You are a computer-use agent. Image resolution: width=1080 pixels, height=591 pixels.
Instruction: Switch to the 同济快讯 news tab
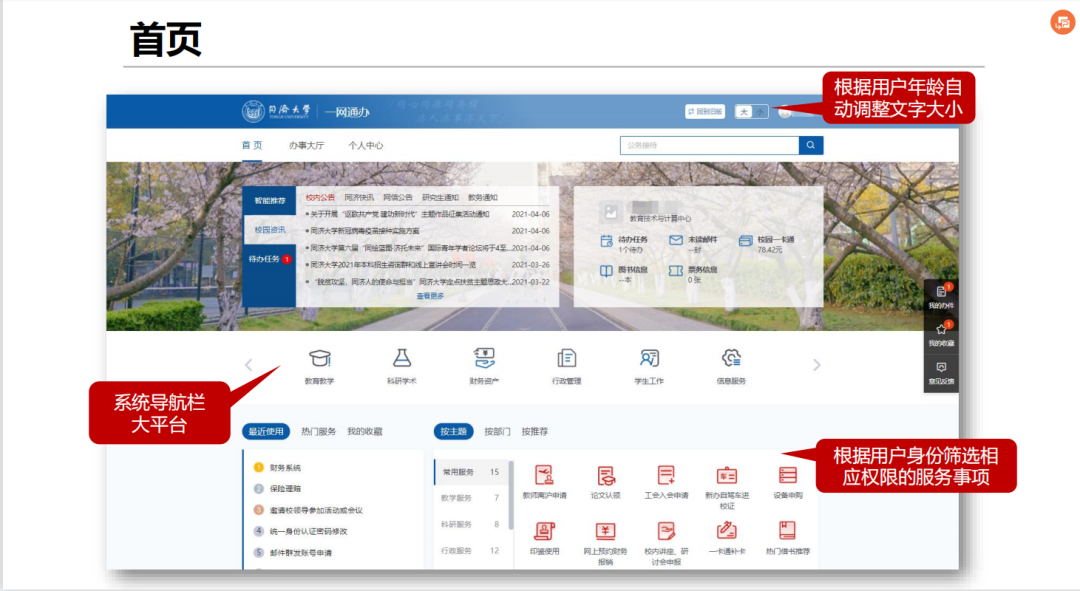(x=359, y=198)
